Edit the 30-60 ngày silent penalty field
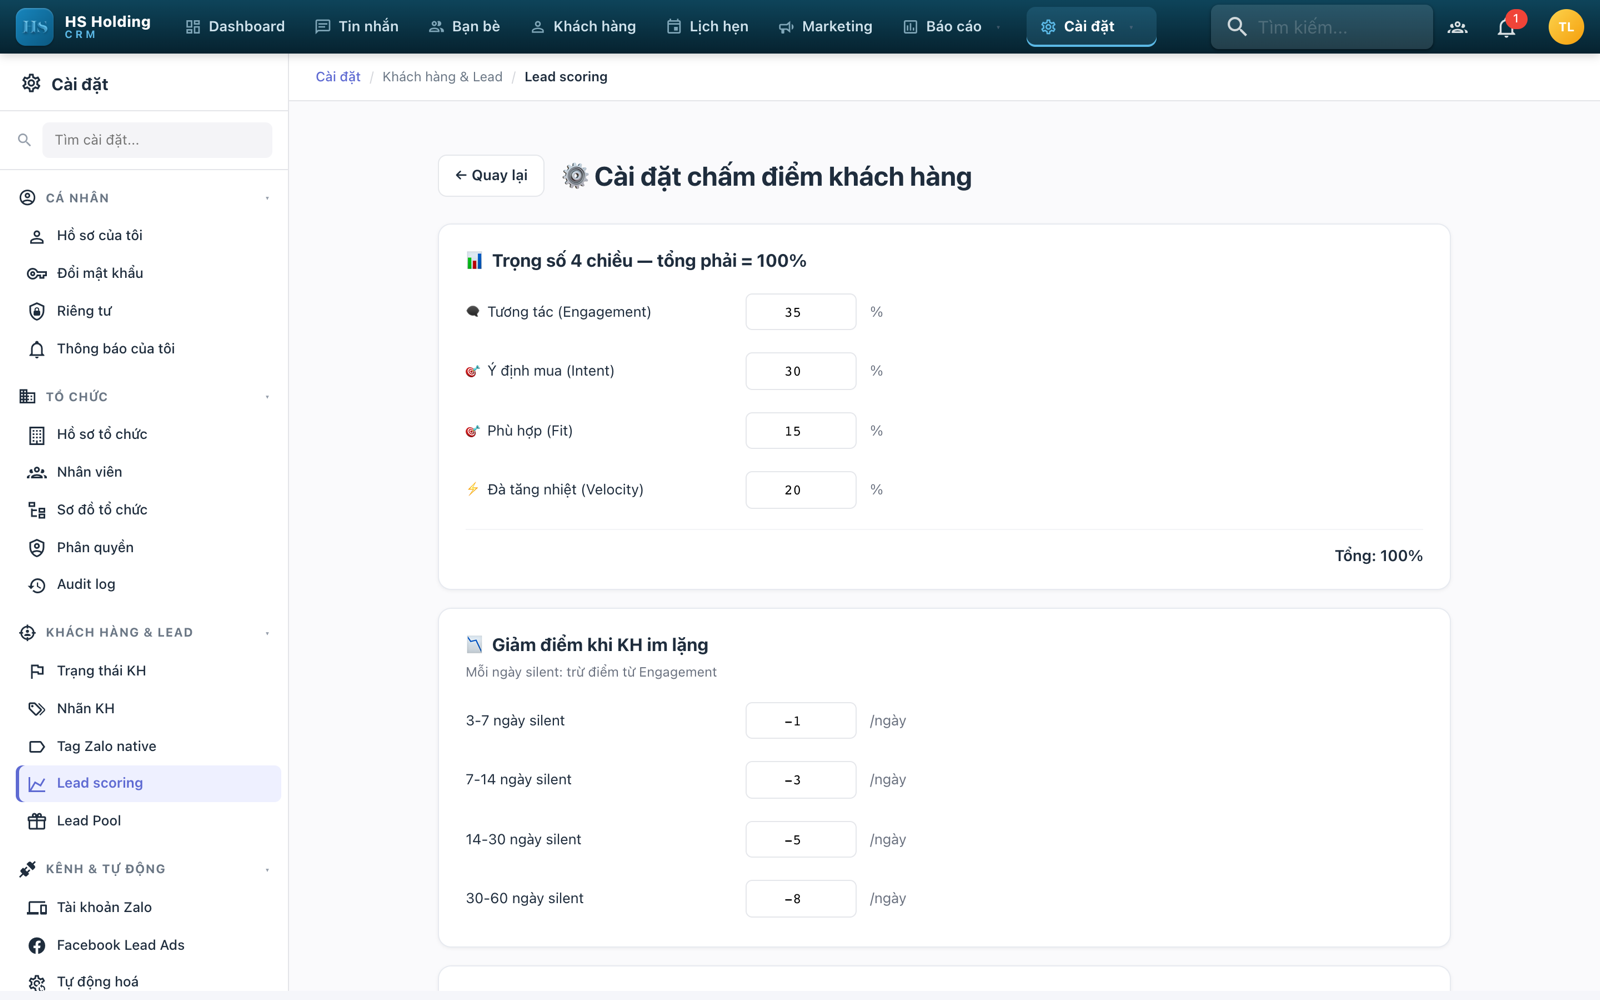 pyautogui.click(x=801, y=899)
